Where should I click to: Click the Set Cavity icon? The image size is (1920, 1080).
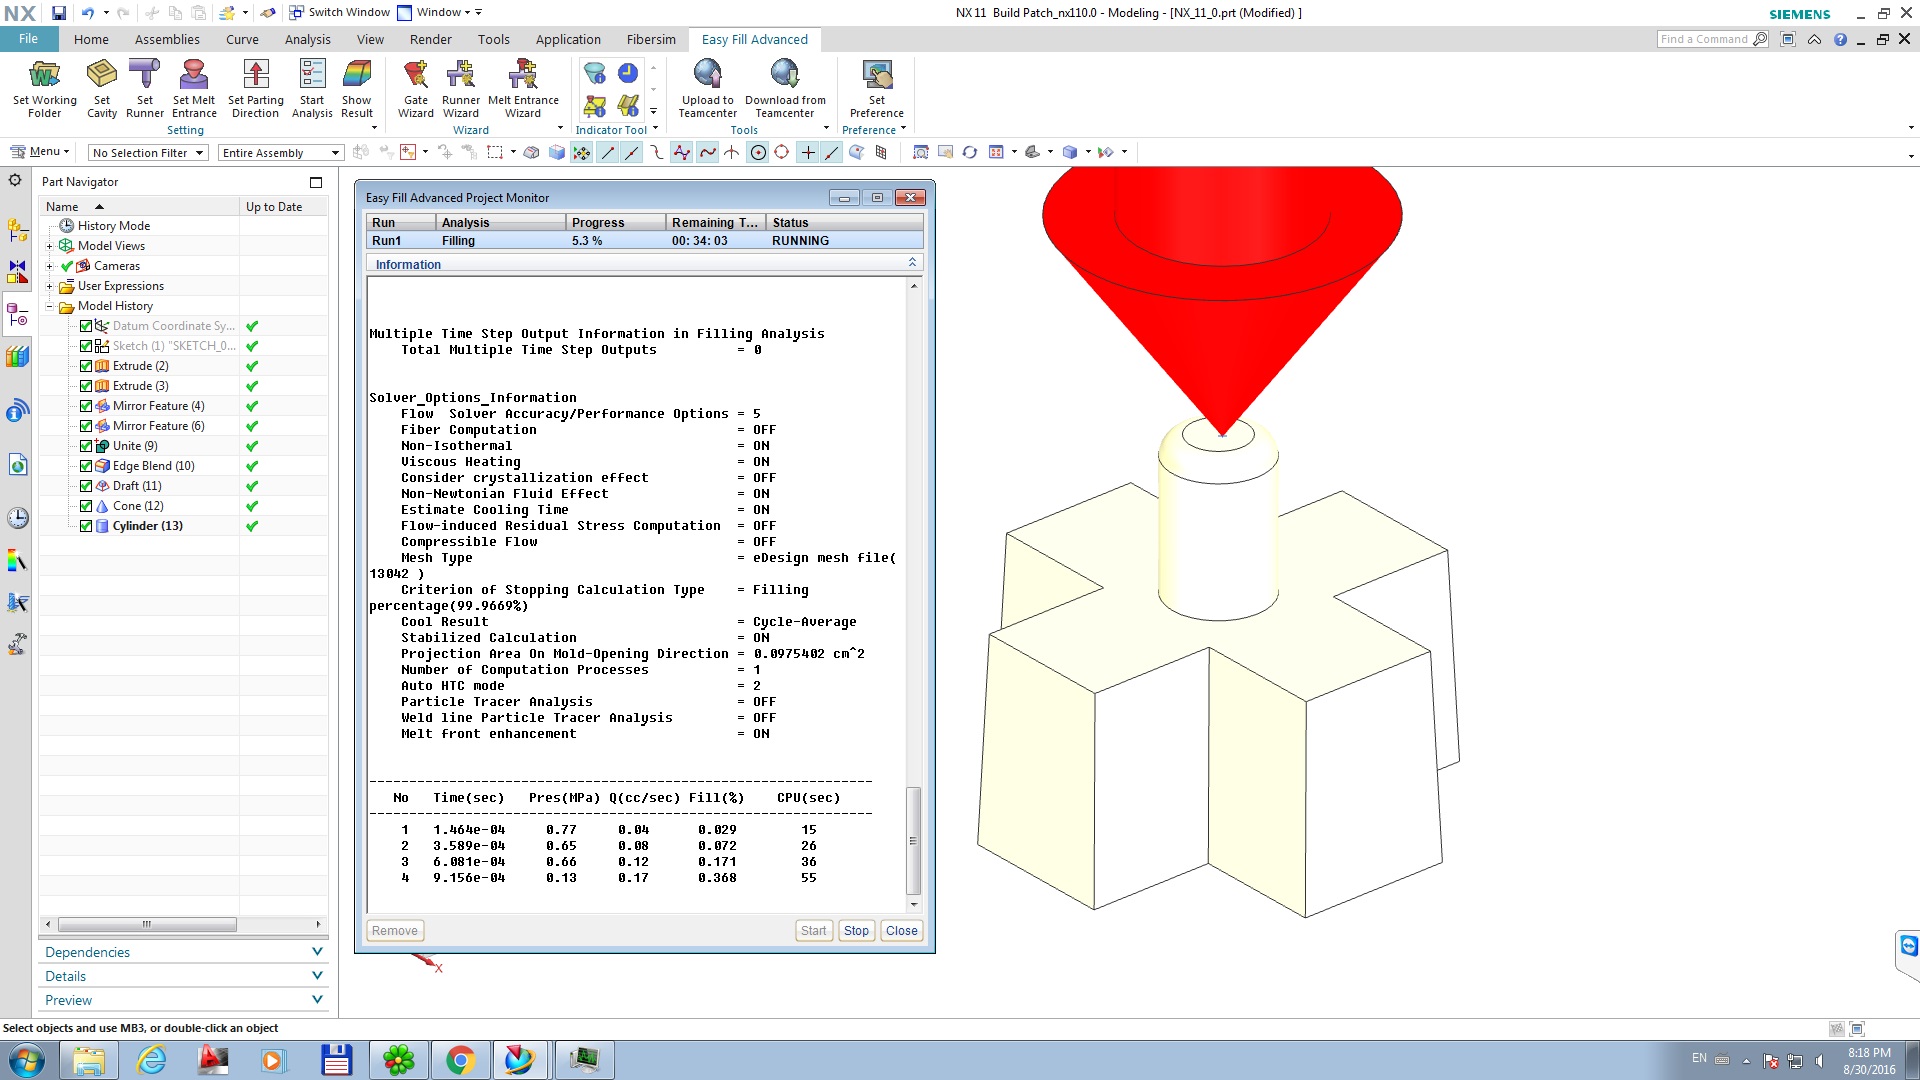click(x=101, y=88)
